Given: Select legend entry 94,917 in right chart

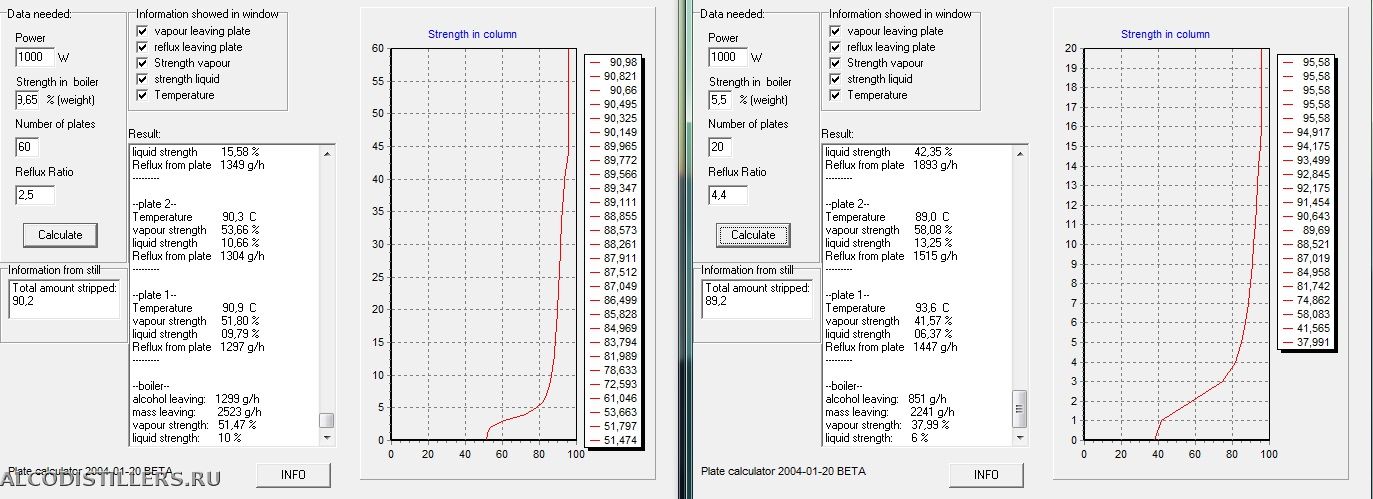Looking at the screenshot, I should [x=1306, y=132].
